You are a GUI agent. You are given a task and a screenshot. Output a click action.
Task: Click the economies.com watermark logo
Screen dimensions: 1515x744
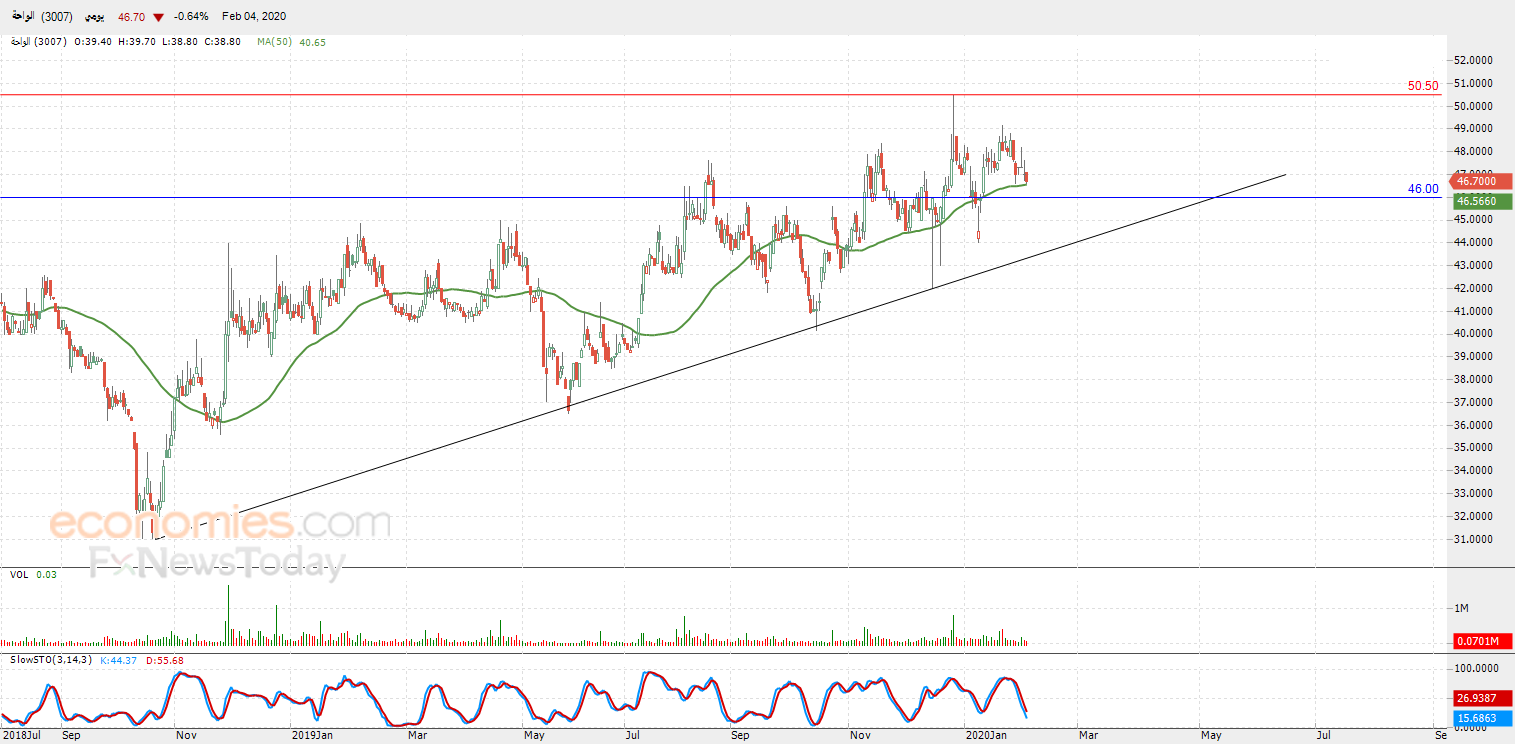[220, 522]
